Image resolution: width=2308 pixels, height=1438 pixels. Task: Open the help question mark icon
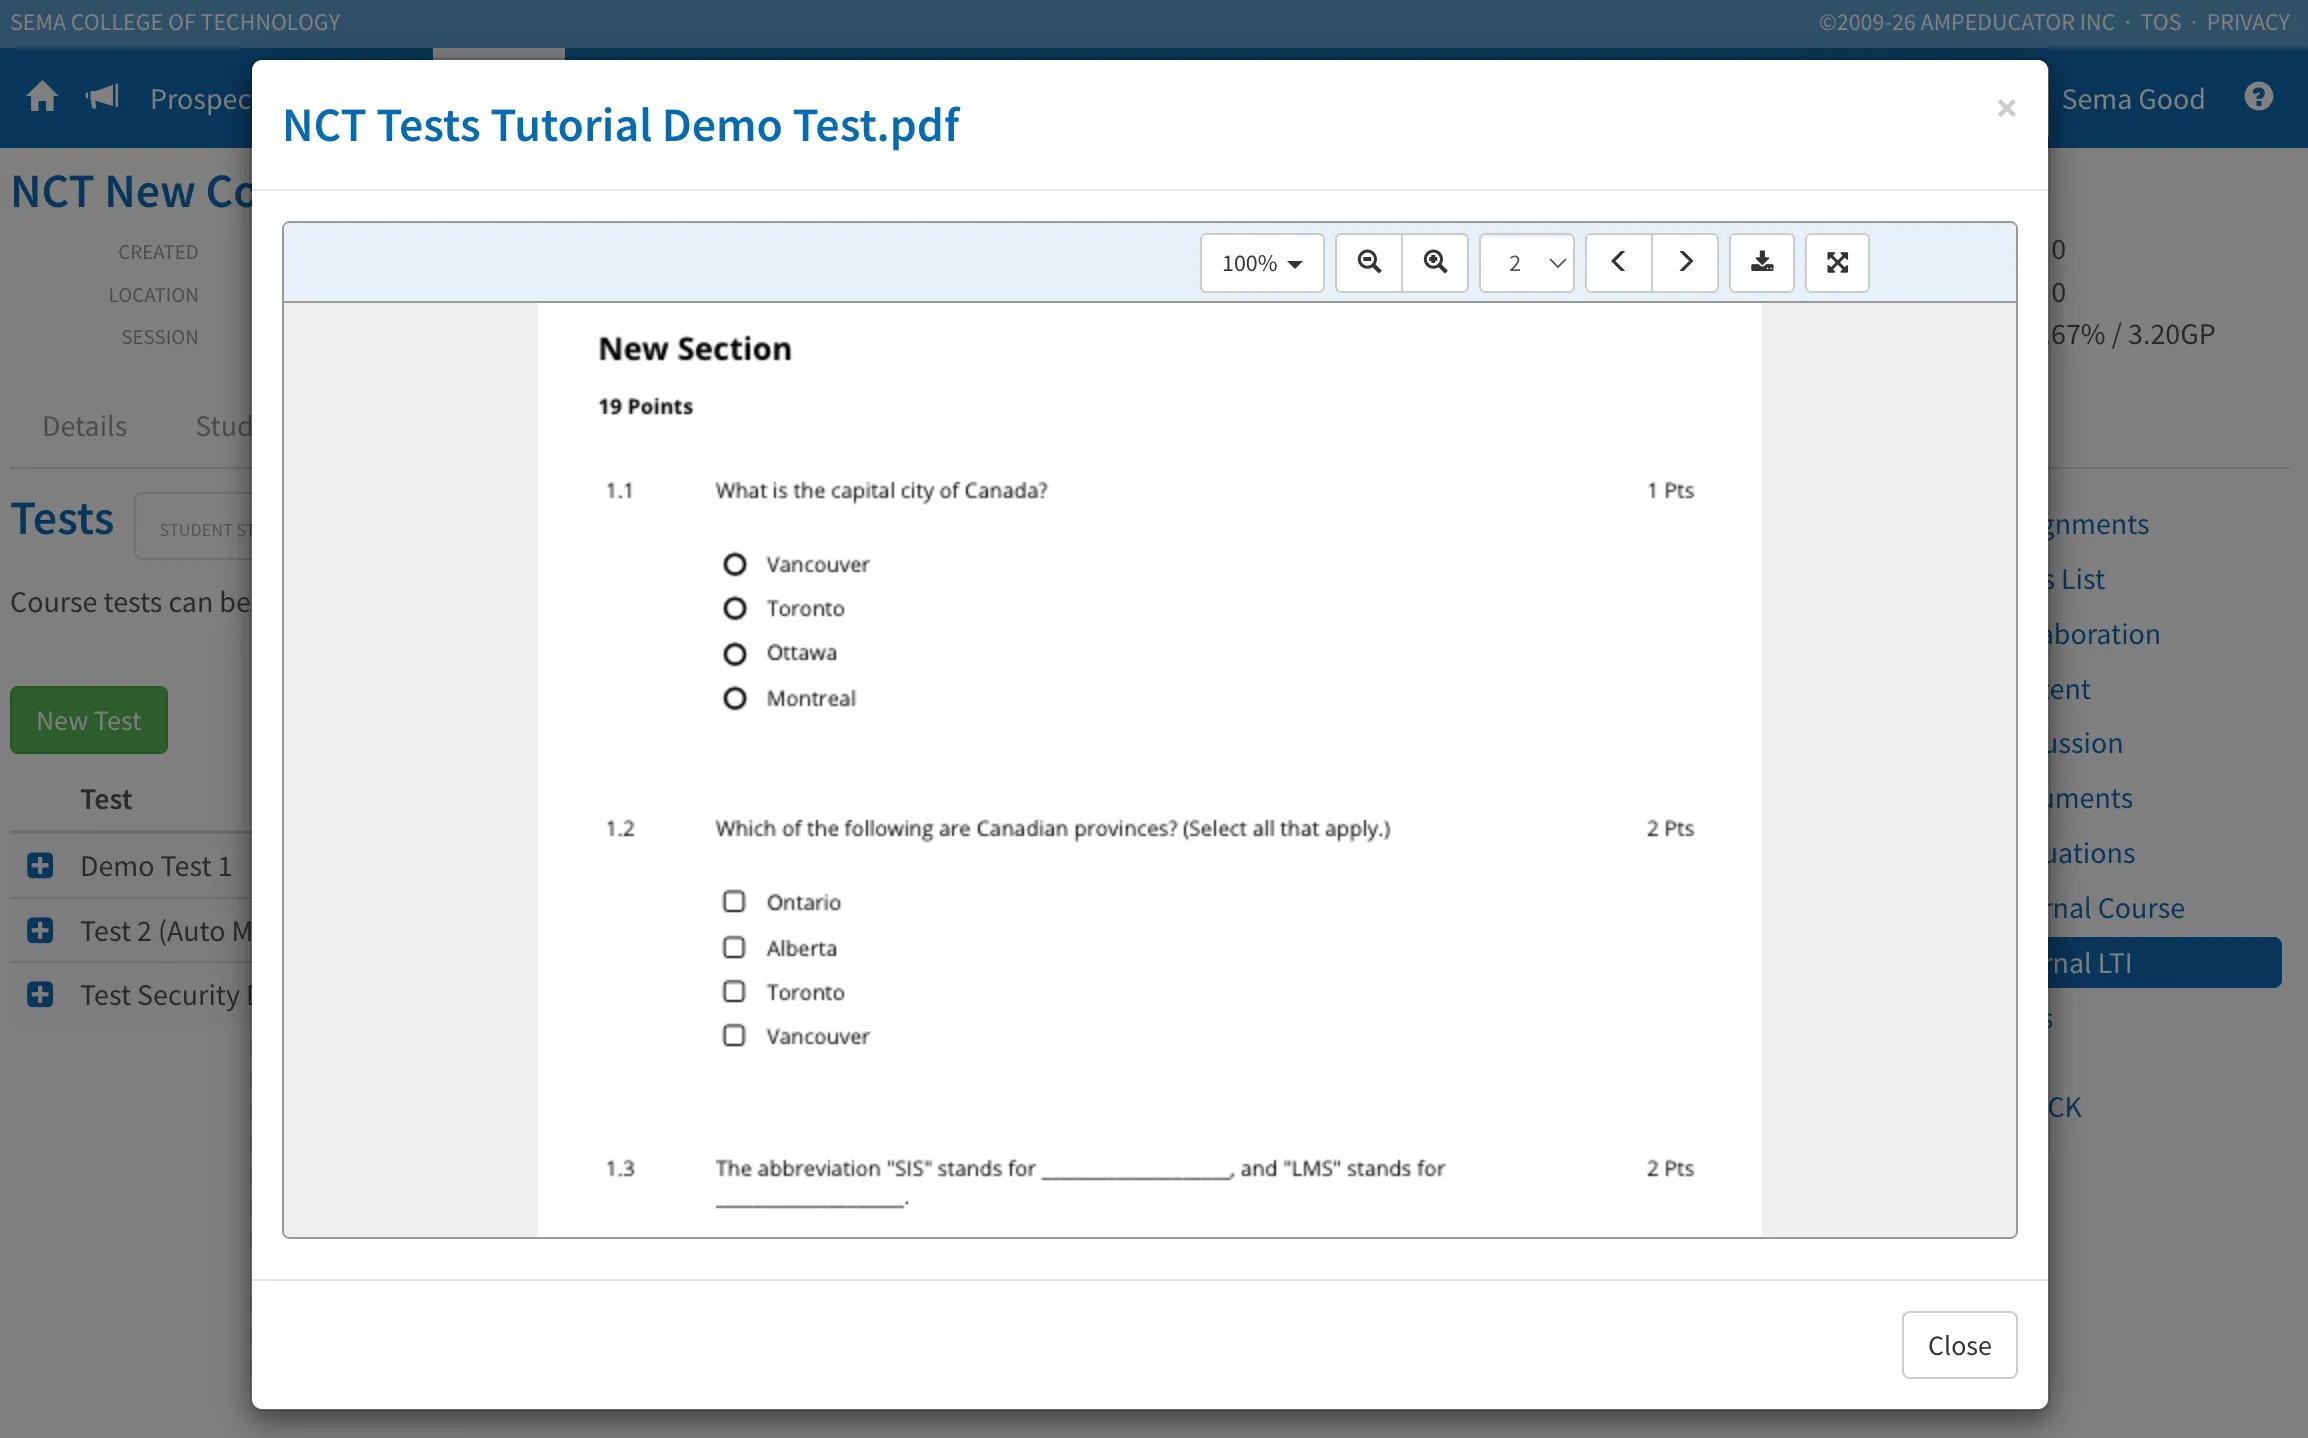click(2259, 97)
